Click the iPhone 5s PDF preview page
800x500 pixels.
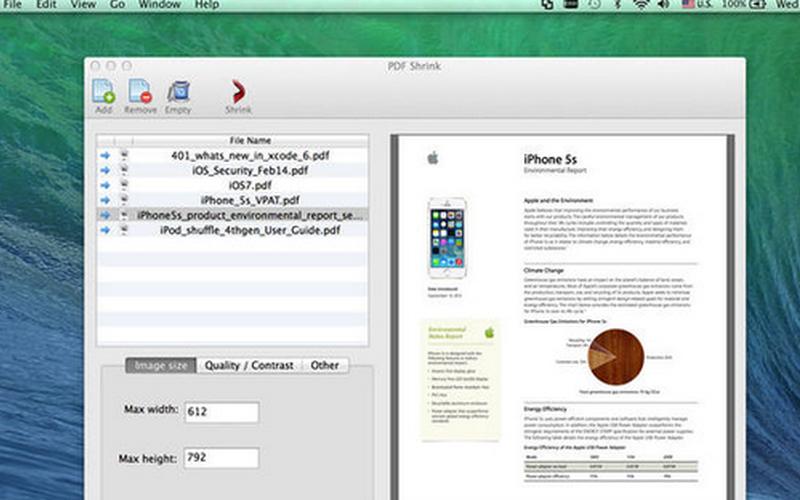(562, 317)
